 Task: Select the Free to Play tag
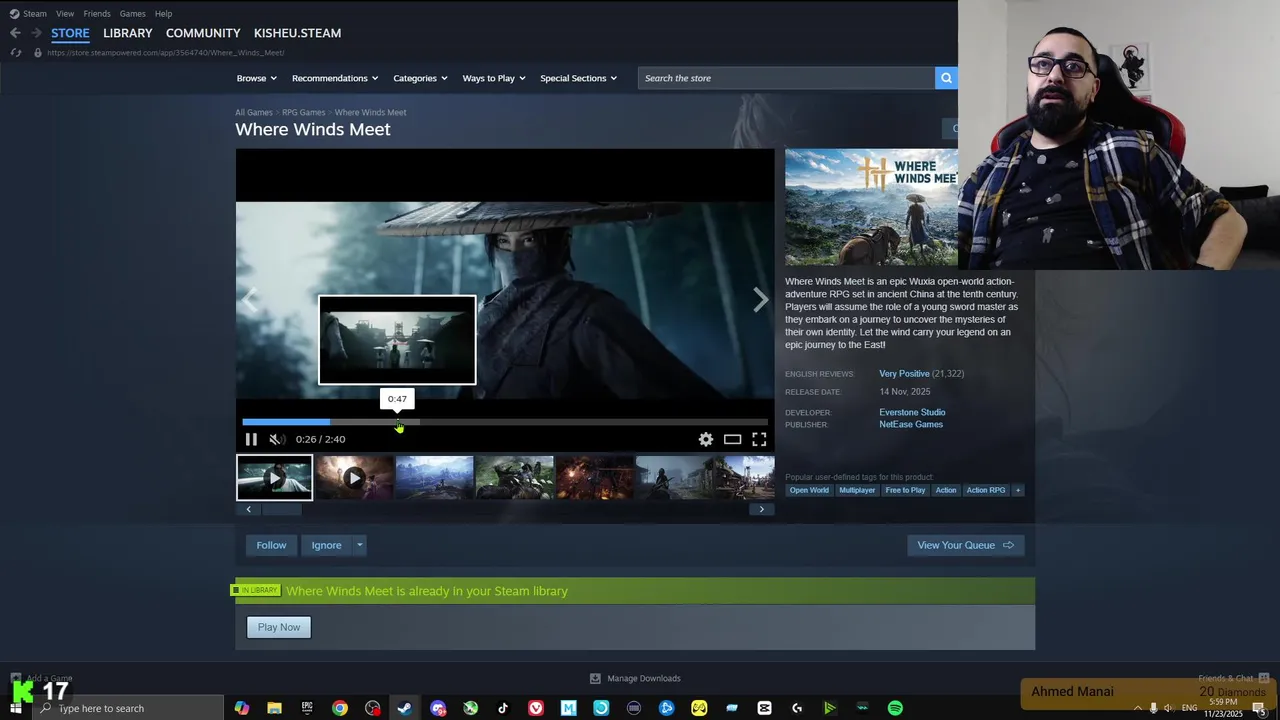pos(905,490)
